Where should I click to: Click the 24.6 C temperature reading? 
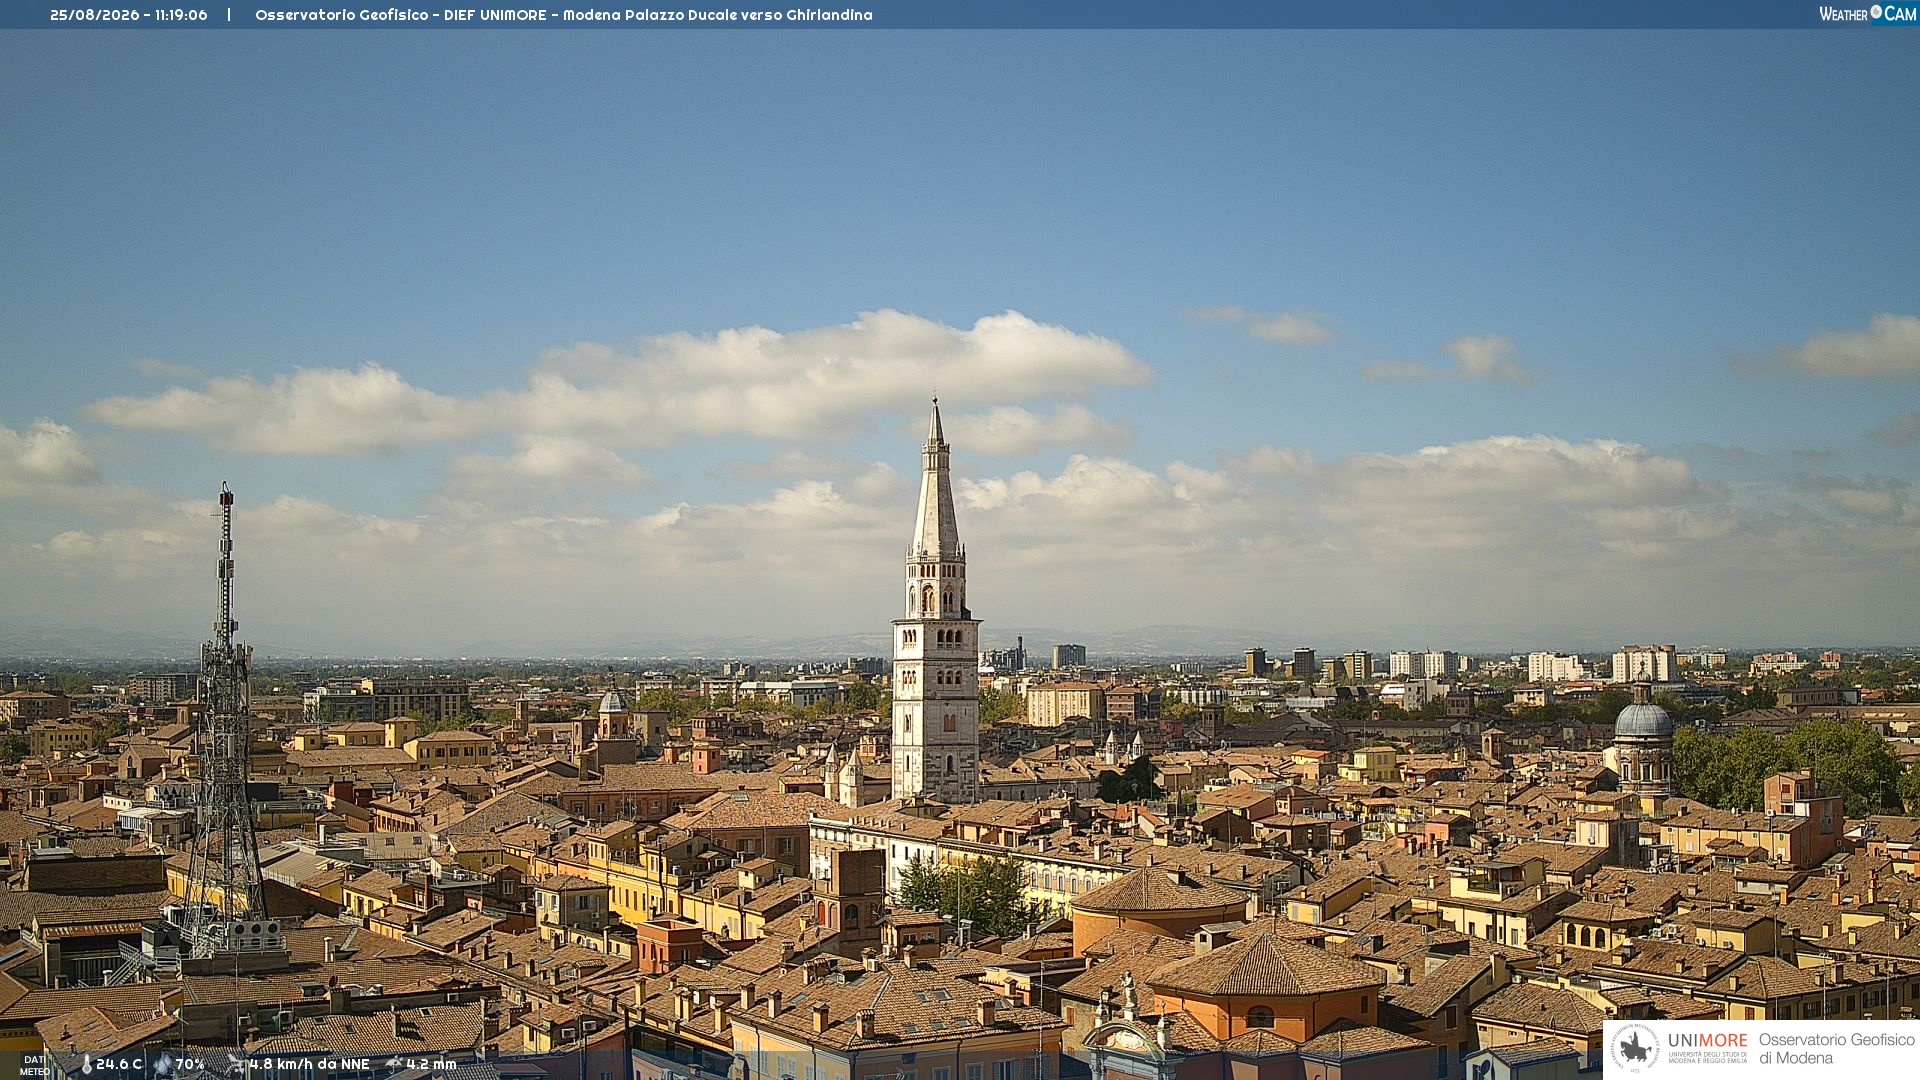(x=119, y=1065)
